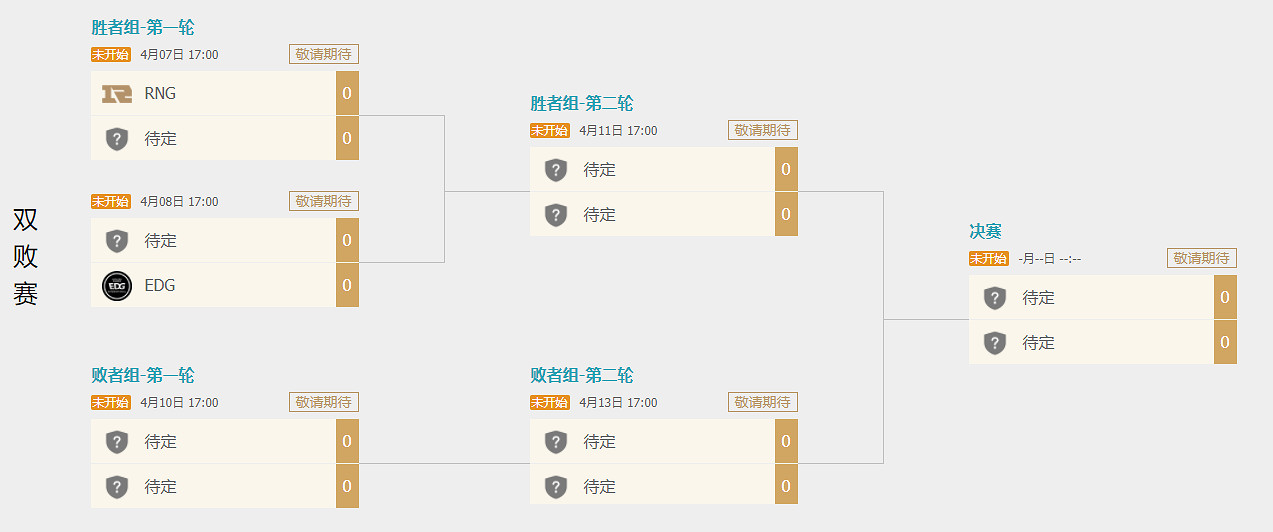This screenshot has height=532, width=1273.
Task: Click bottom shield icon in 败者组-第一轮
Action: [117, 487]
